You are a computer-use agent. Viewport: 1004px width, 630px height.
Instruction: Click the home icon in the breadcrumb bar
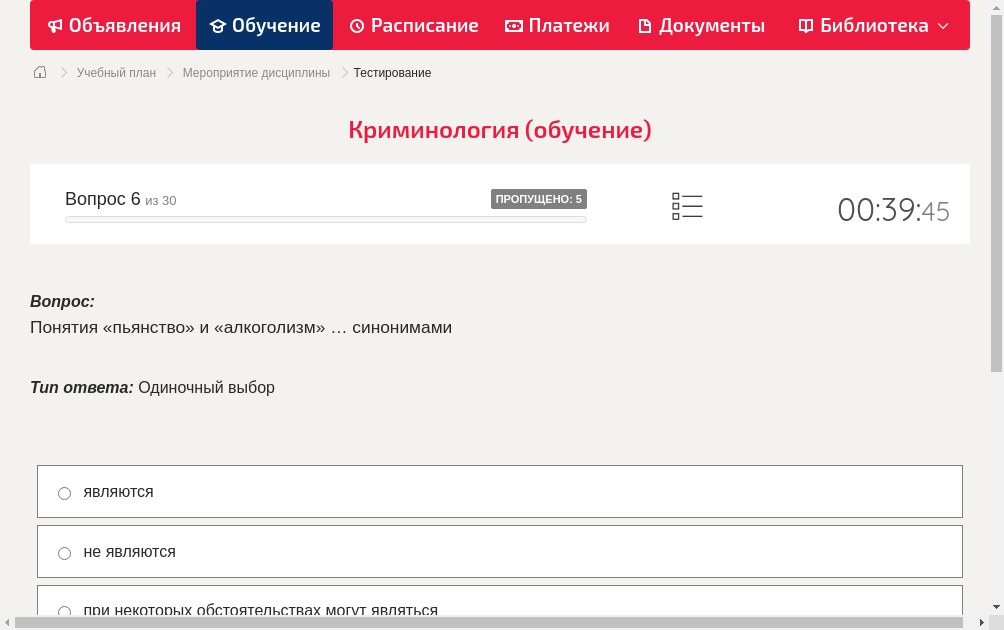[x=39, y=72]
